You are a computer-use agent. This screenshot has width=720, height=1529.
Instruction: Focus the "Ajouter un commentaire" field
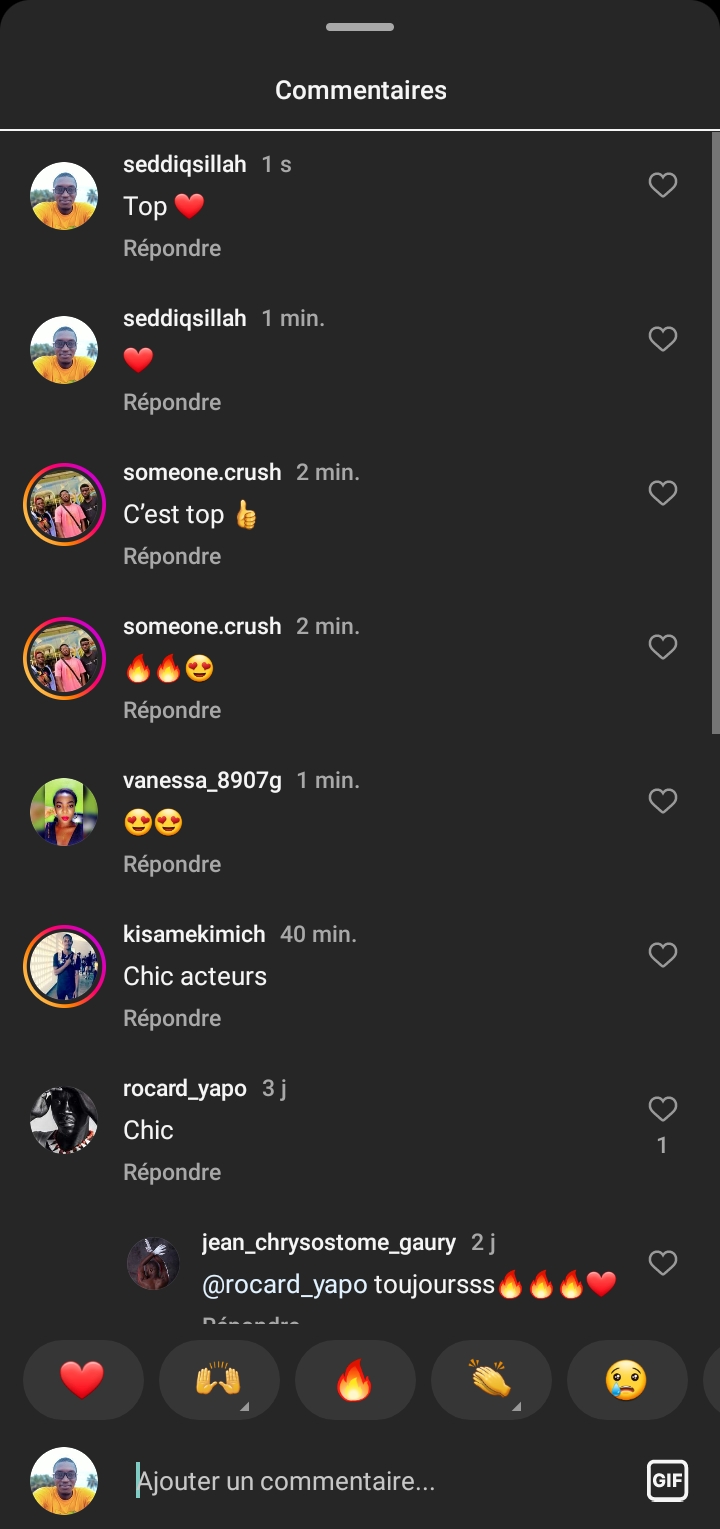pyautogui.click(x=380, y=1481)
